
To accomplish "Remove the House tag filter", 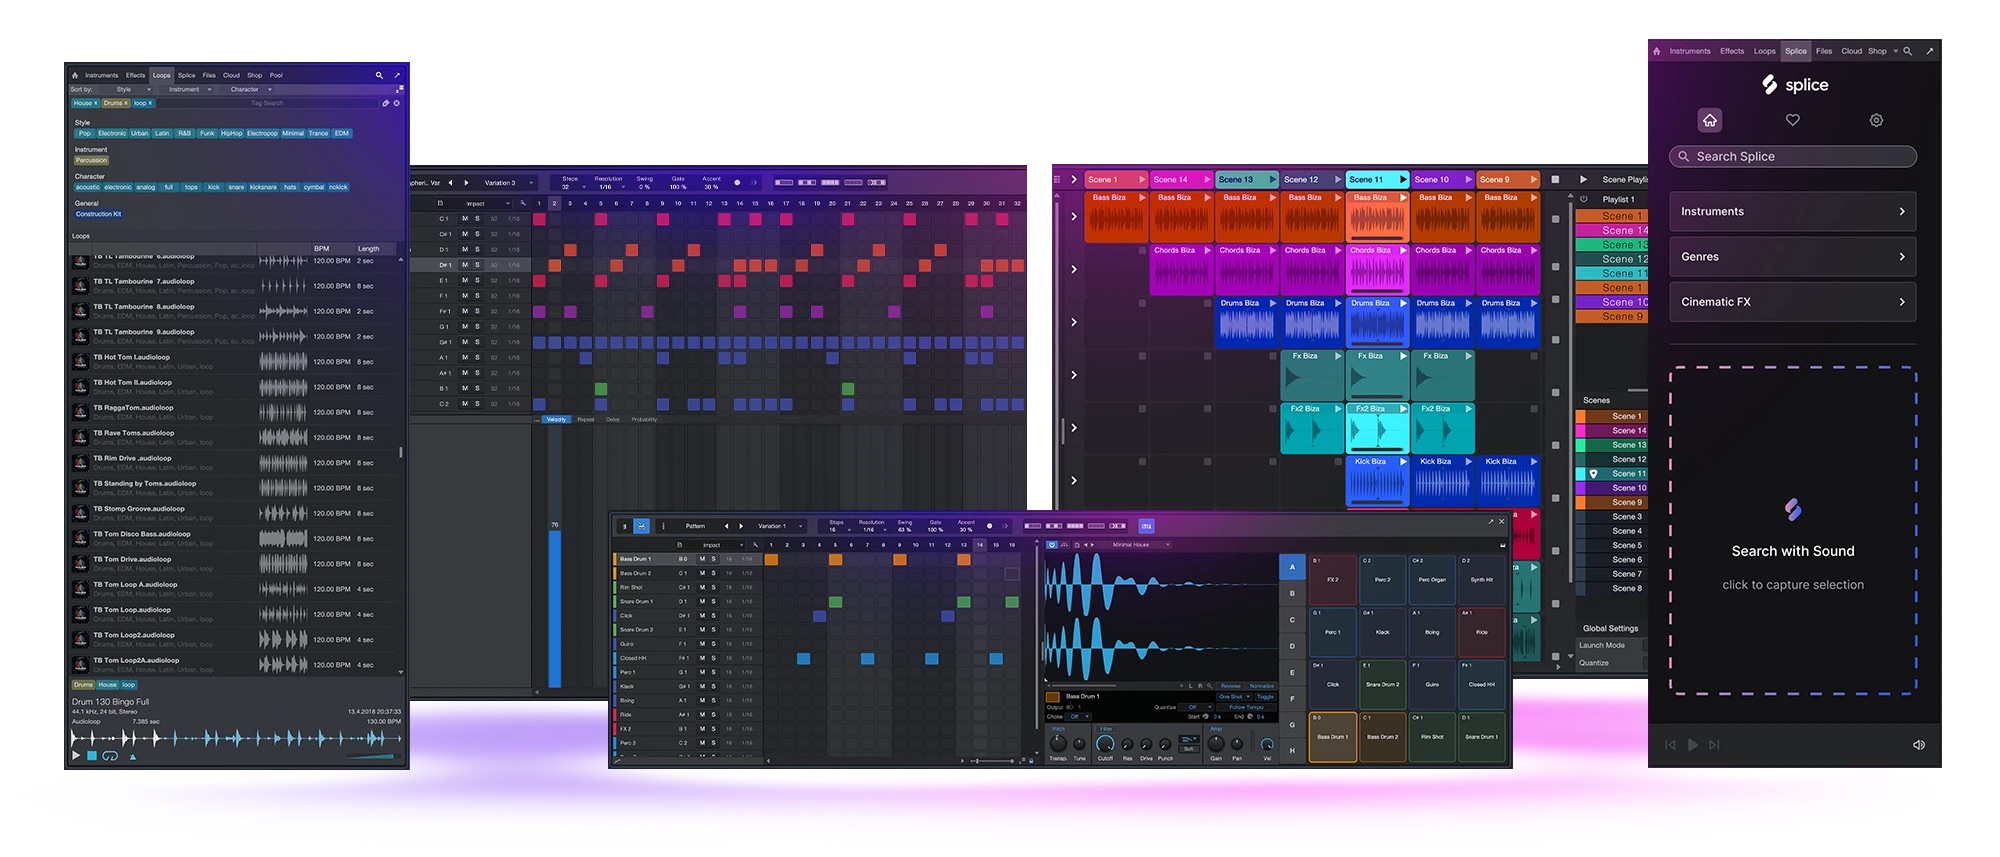I will pos(96,103).
